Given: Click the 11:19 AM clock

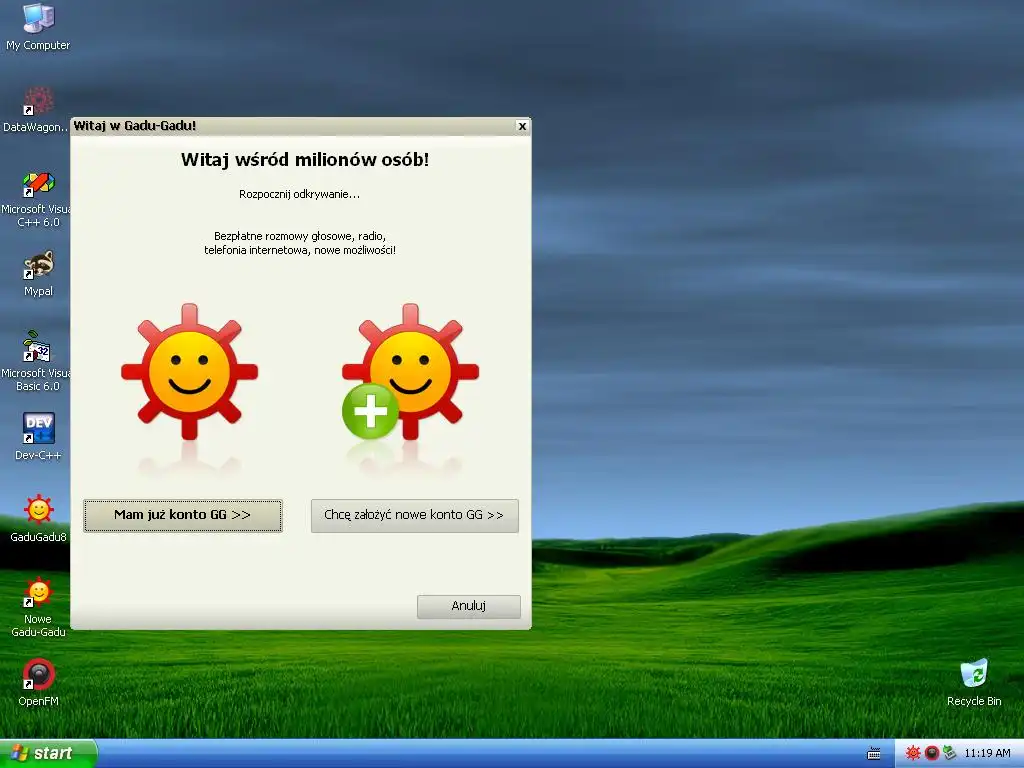Looking at the screenshot, I should (987, 754).
